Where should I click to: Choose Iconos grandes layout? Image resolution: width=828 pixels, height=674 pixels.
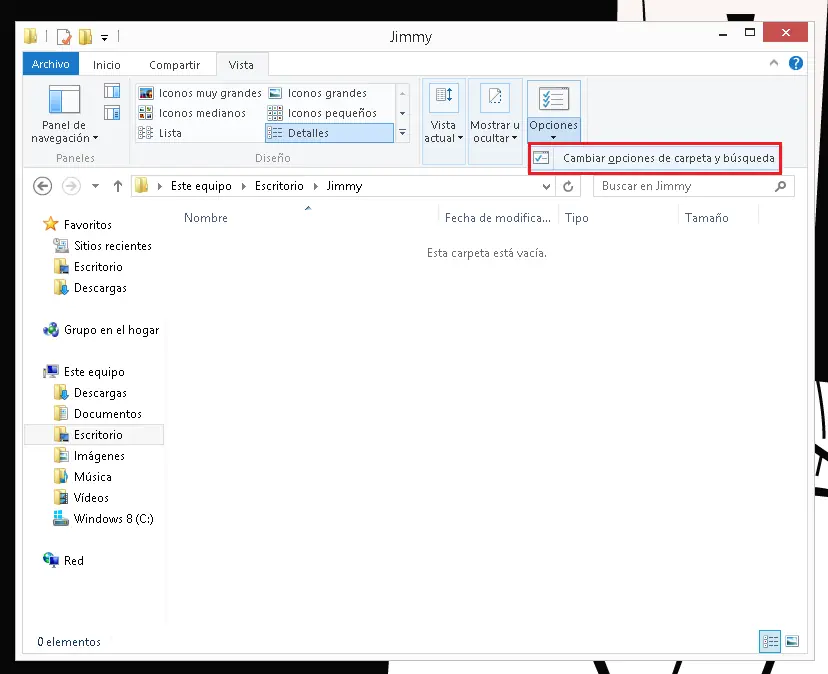pyautogui.click(x=318, y=93)
